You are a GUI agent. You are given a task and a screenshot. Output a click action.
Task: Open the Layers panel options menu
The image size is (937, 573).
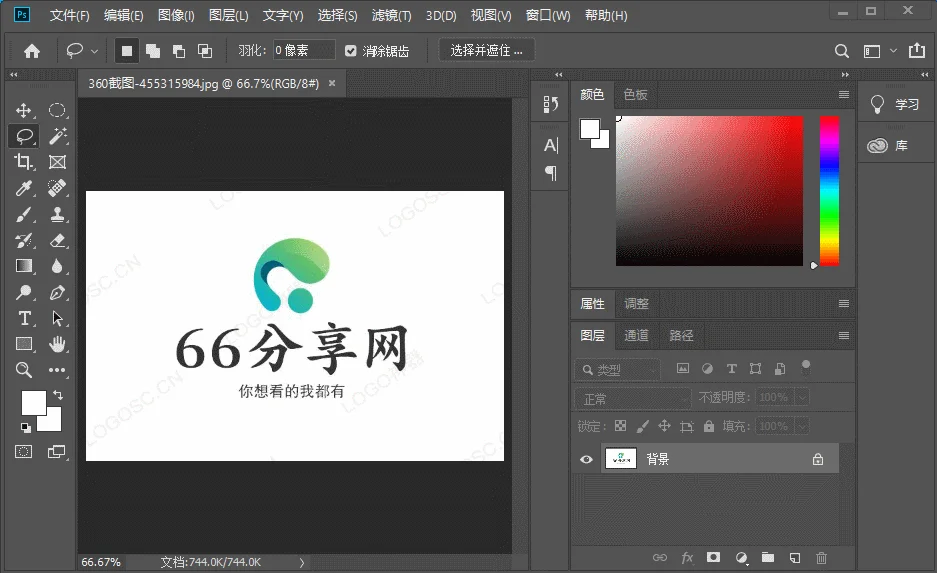tap(844, 336)
